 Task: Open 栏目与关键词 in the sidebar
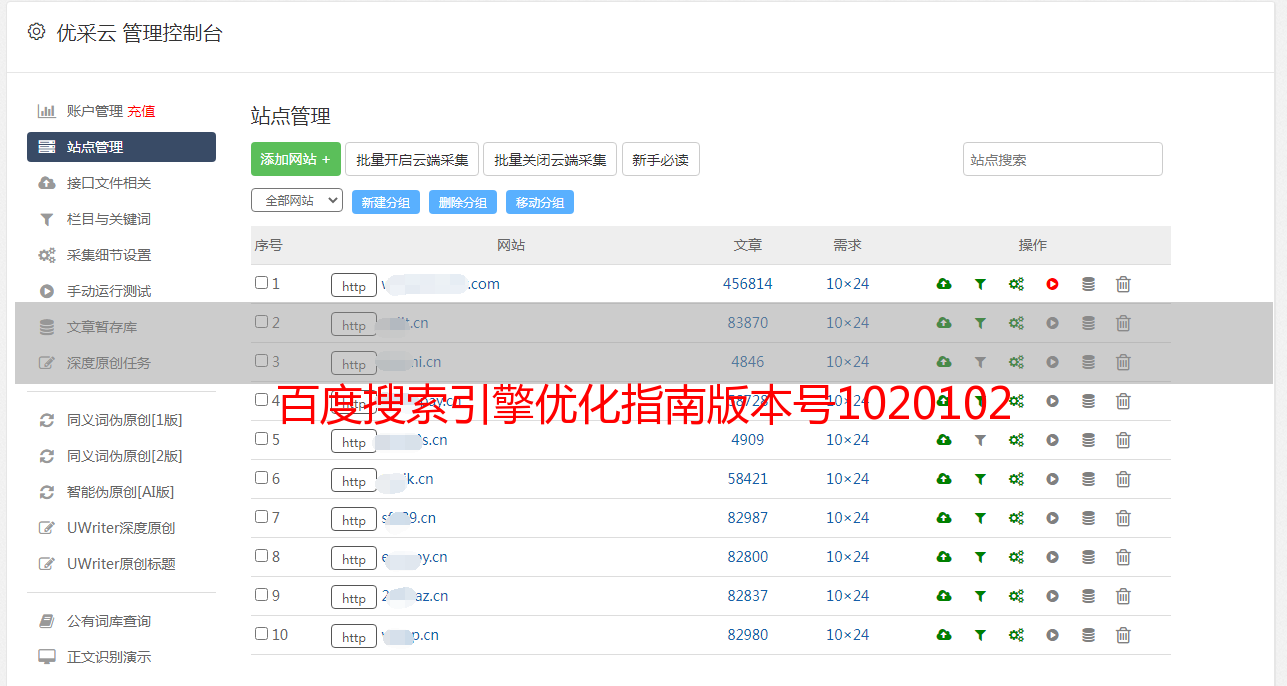(108, 219)
